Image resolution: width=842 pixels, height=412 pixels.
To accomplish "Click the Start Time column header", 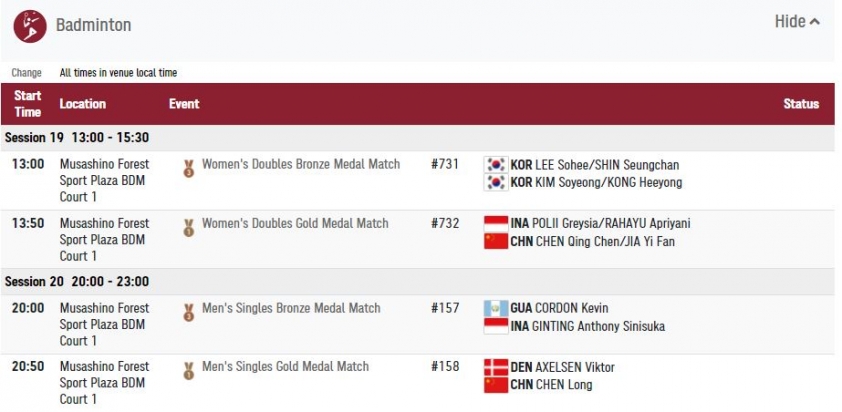I will coord(27,104).
